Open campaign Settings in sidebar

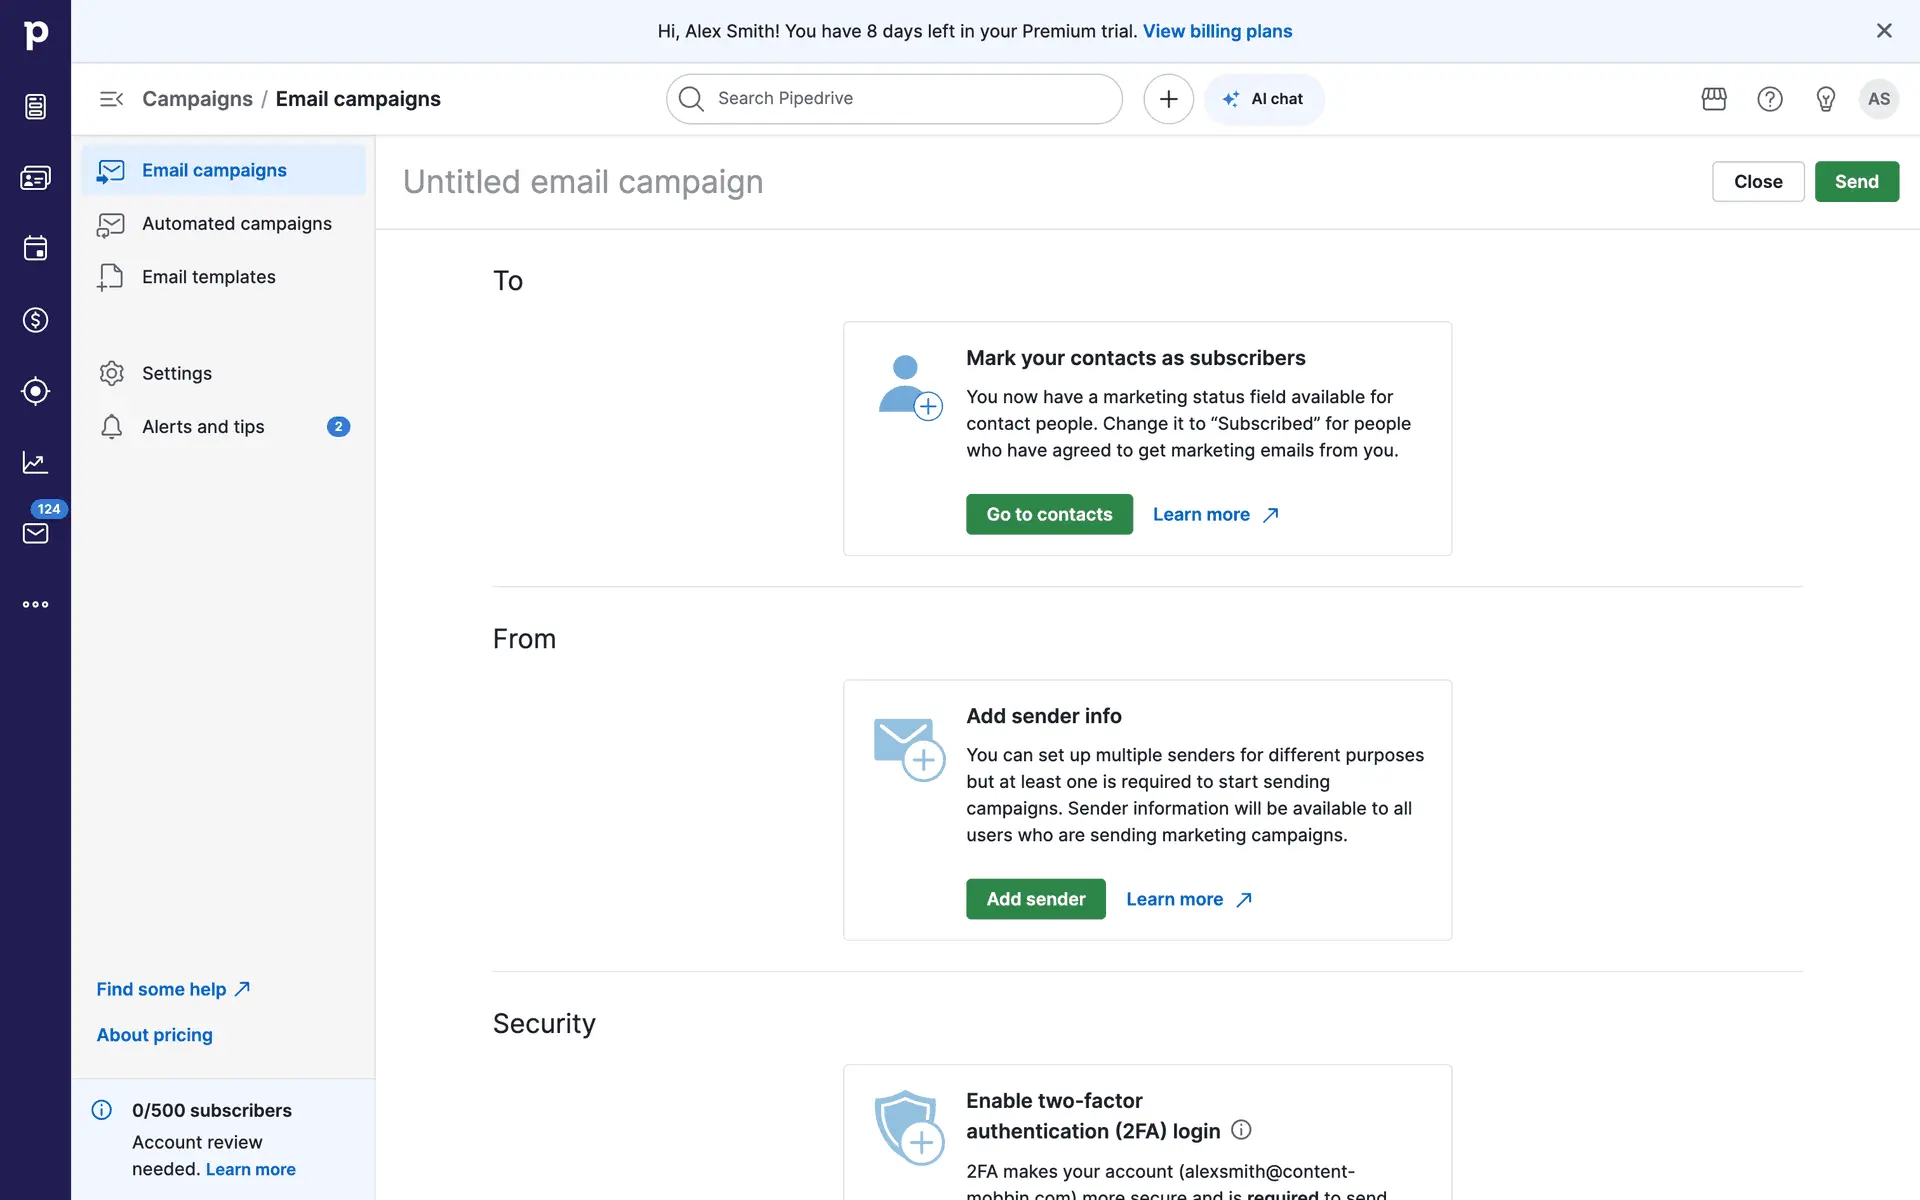177,373
